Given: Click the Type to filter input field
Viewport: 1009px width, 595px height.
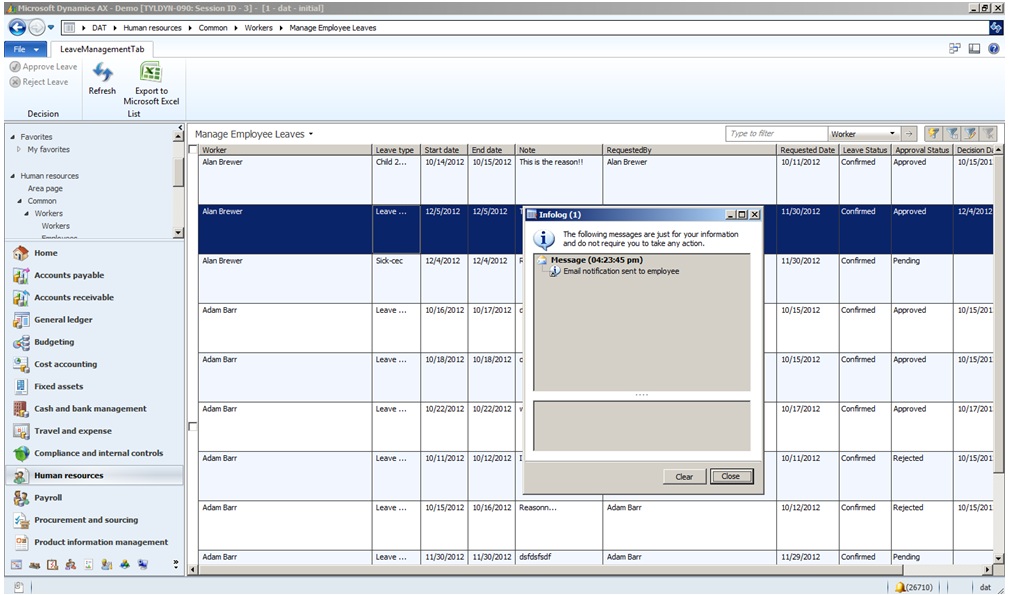Looking at the screenshot, I should click(x=776, y=134).
